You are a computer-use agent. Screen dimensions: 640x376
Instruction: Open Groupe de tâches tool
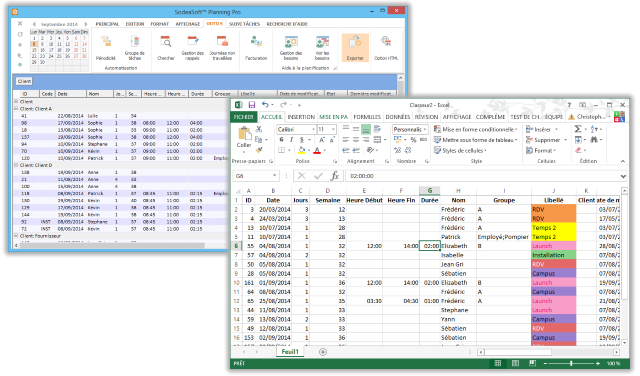point(135,48)
